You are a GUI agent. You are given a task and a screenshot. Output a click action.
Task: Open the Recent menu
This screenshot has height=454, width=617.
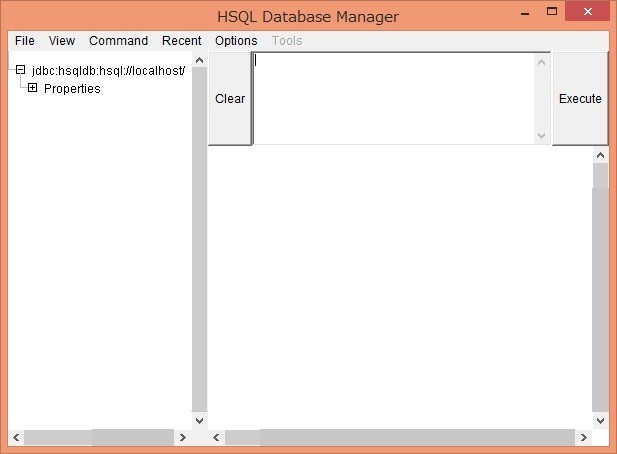pos(181,41)
